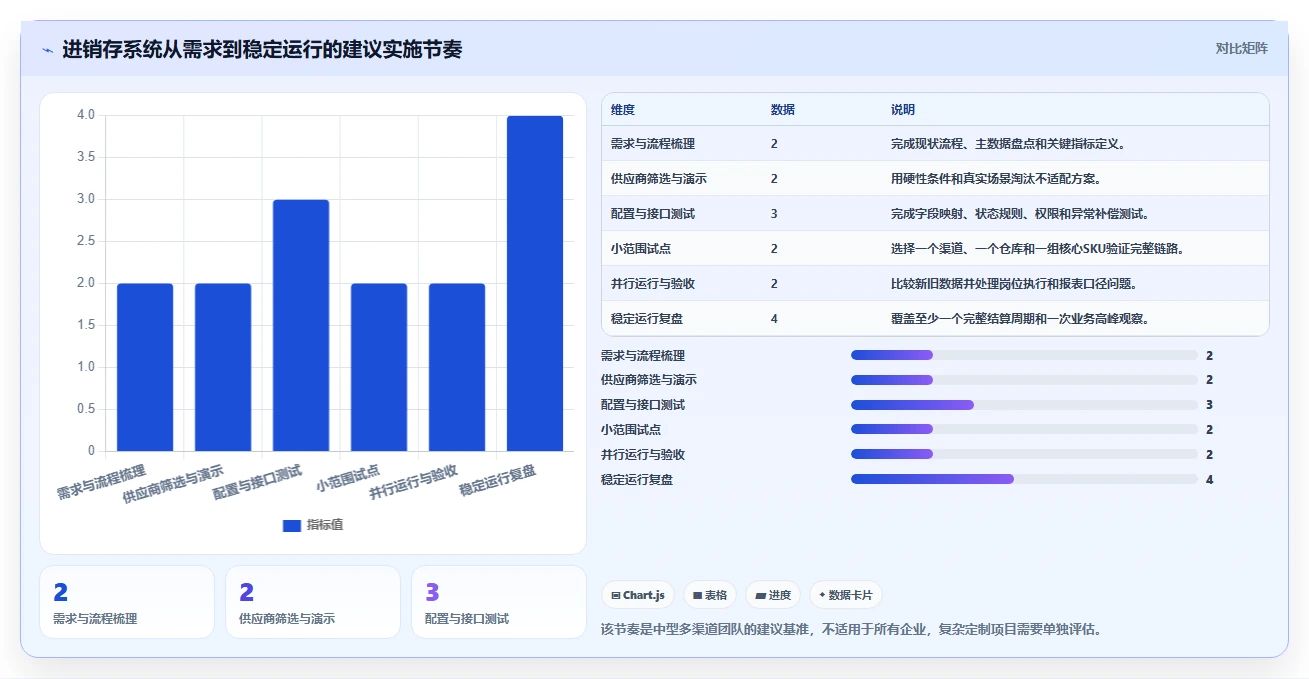The width and height of the screenshot is (1309, 679).
Task: Toggle the 指标值 legend color box
Action: (x=291, y=525)
